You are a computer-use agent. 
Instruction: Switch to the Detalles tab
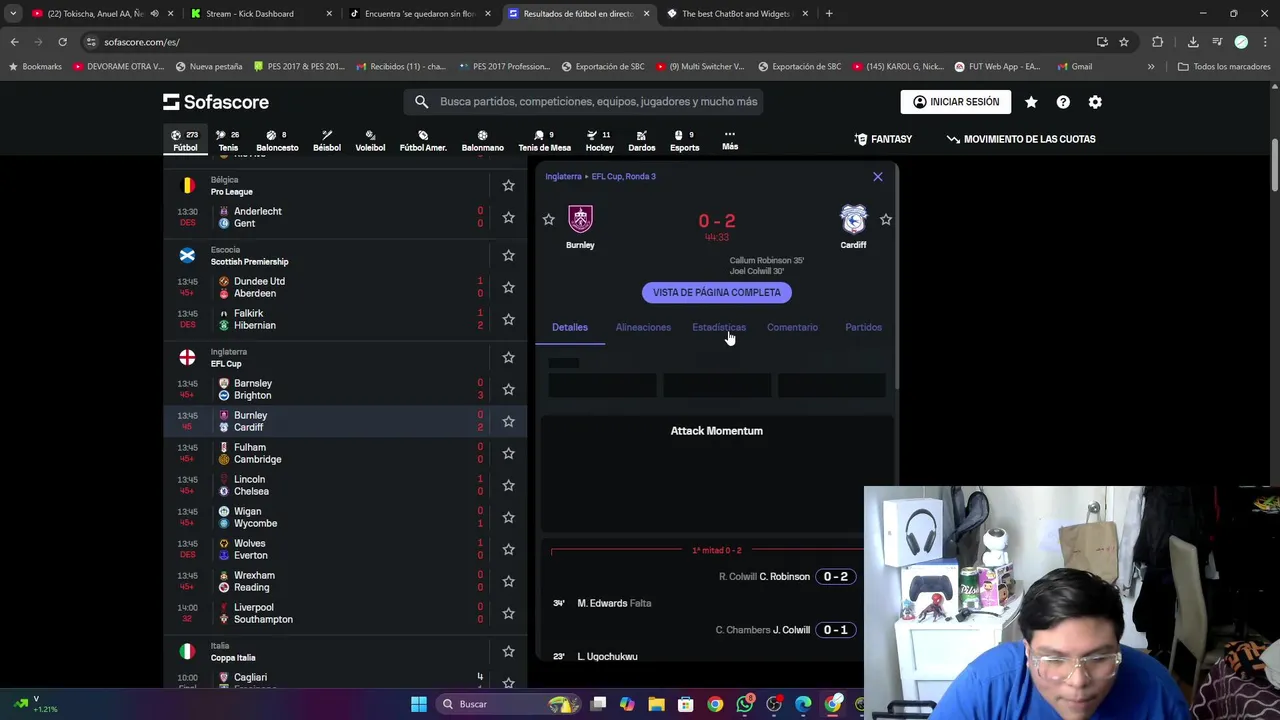(x=570, y=327)
